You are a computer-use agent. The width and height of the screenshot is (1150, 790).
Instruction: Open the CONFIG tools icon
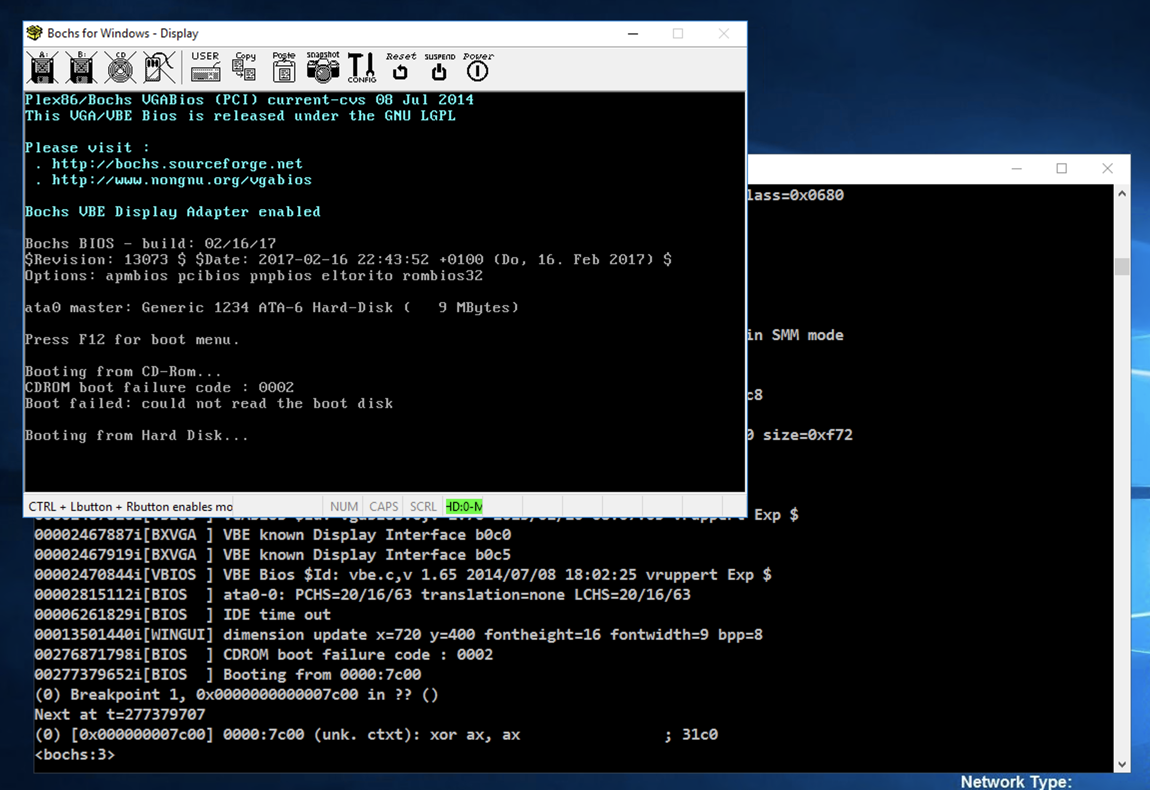[x=362, y=67]
